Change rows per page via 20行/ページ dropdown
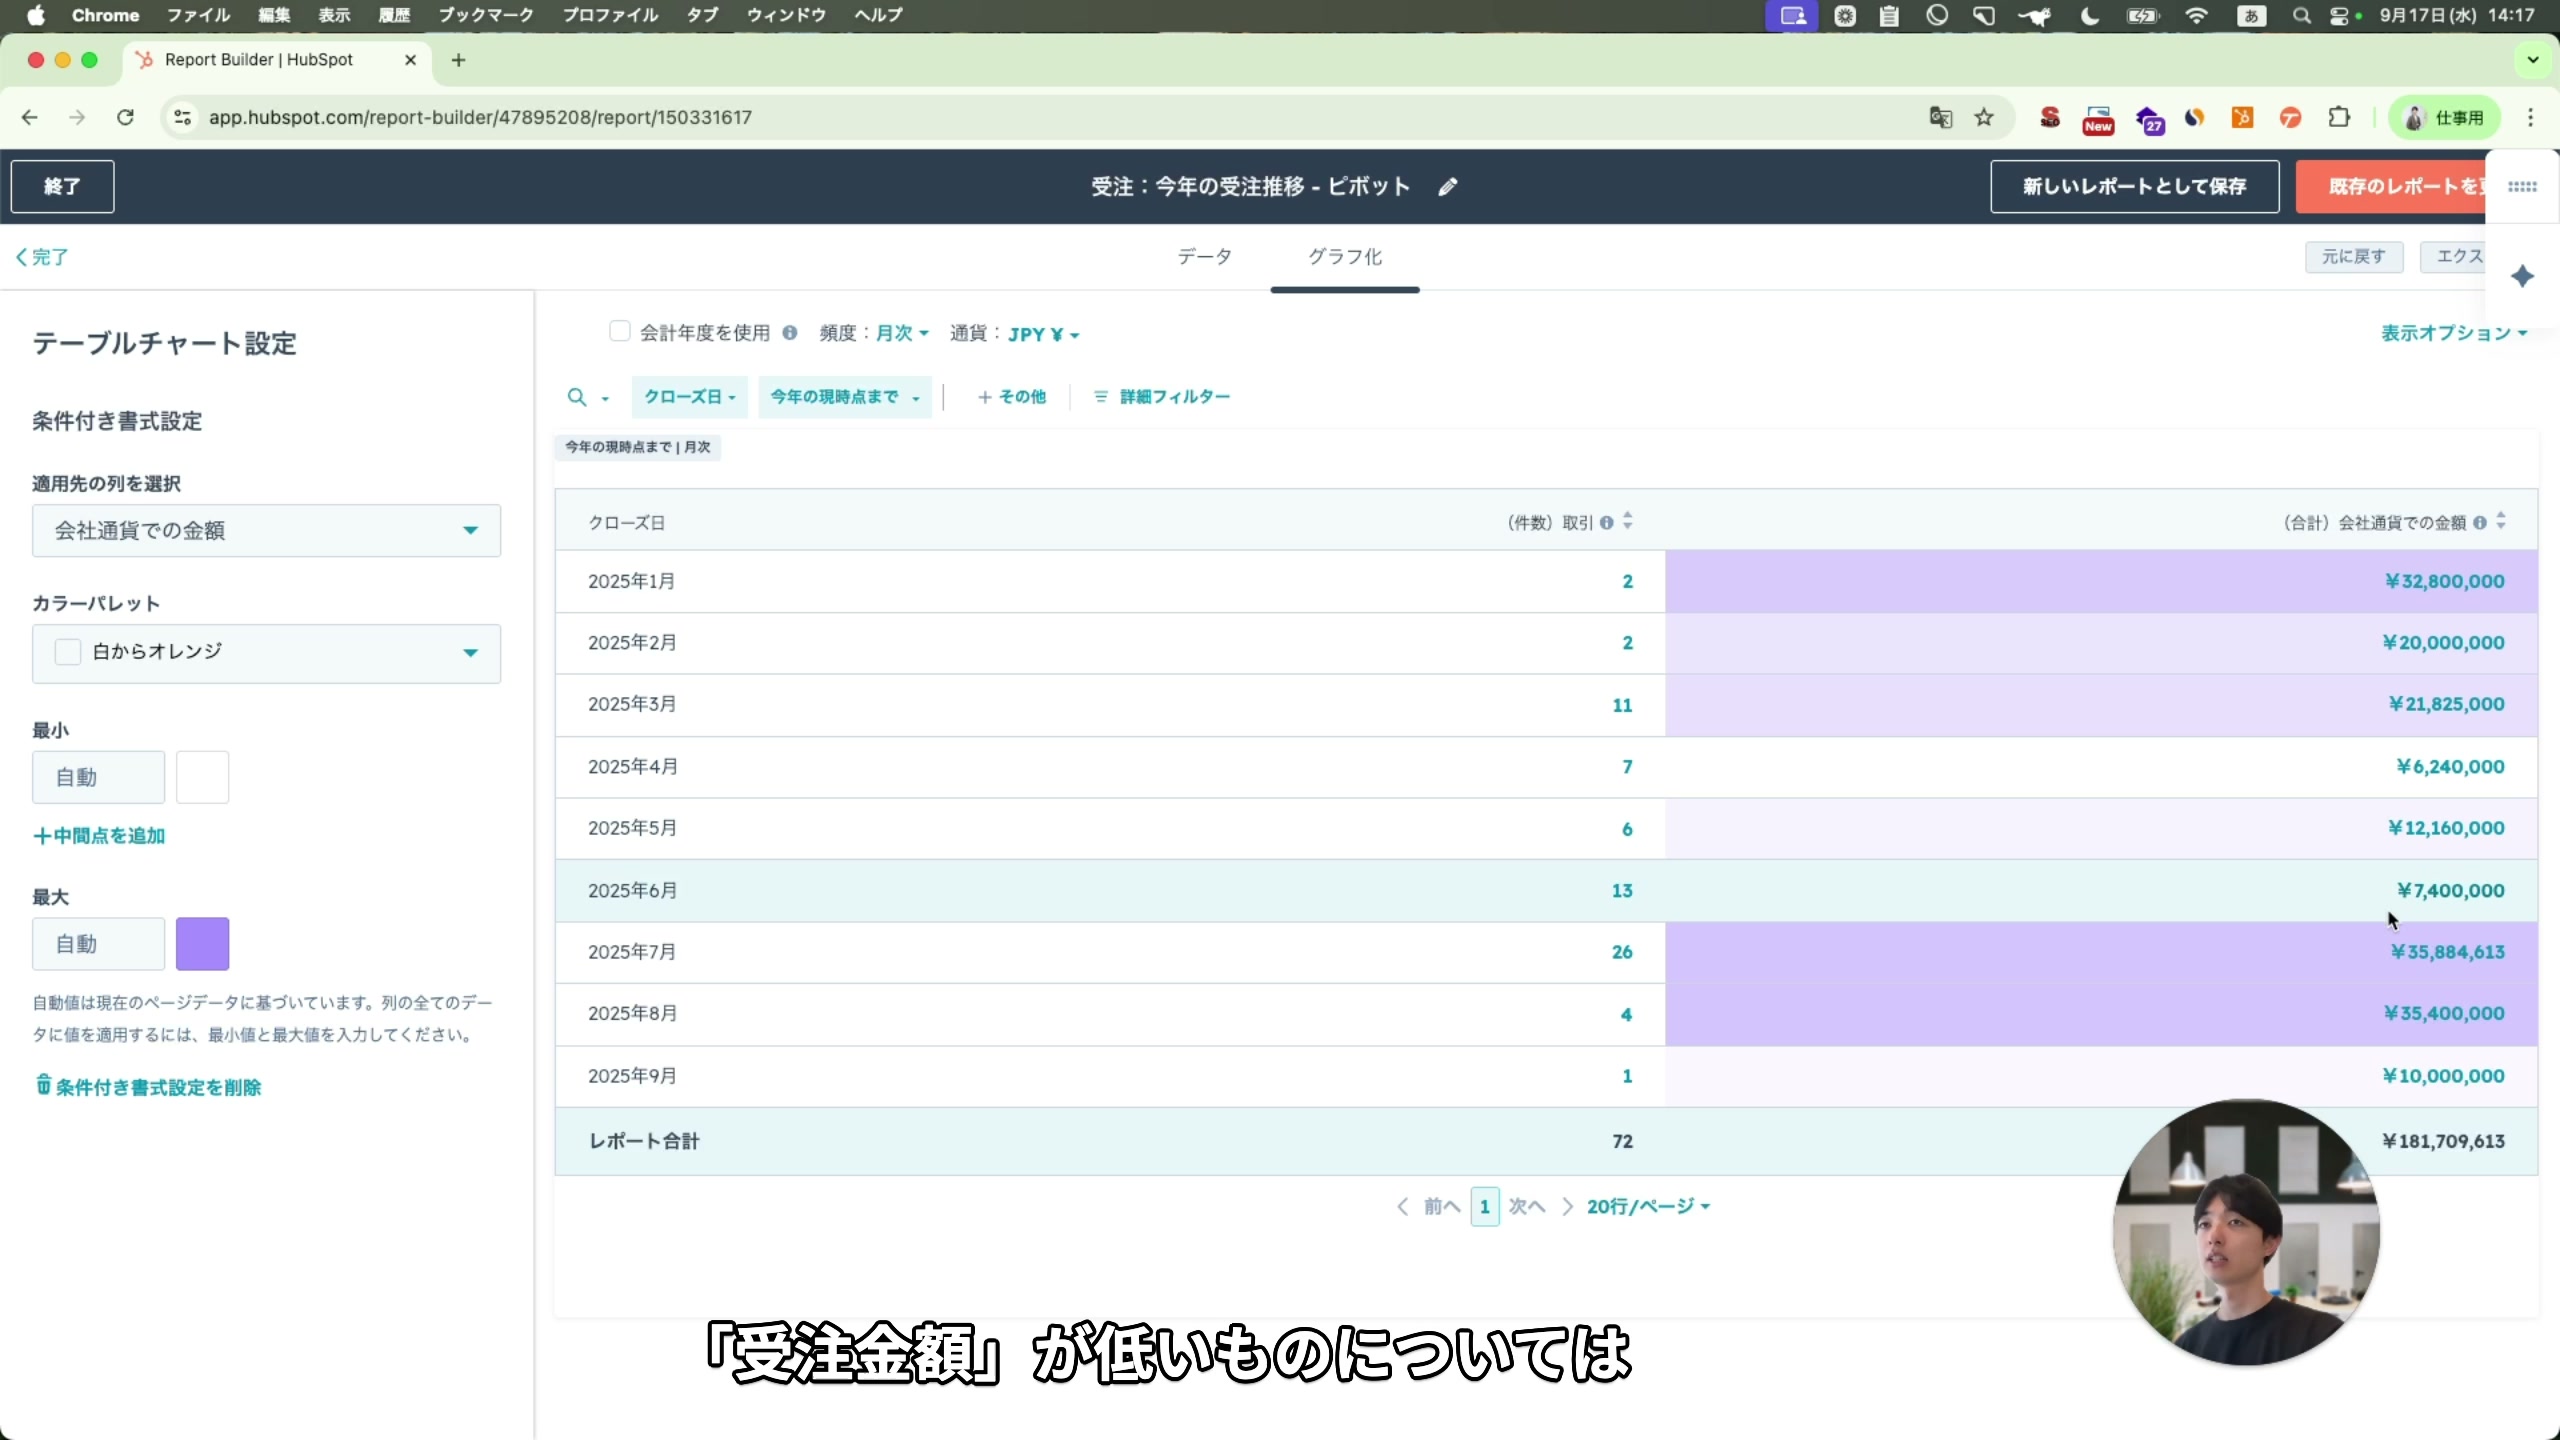 click(x=1644, y=1206)
